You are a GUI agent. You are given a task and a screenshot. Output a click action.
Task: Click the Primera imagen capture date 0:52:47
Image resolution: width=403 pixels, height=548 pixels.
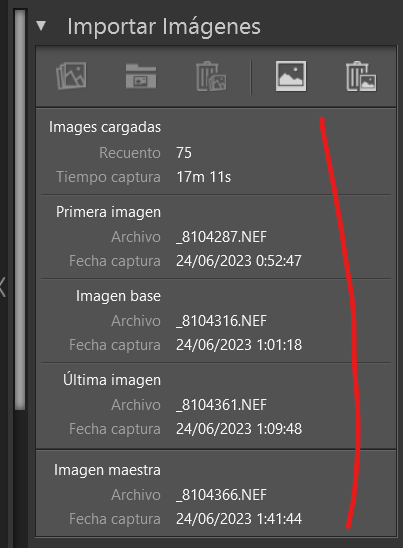coord(239,261)
